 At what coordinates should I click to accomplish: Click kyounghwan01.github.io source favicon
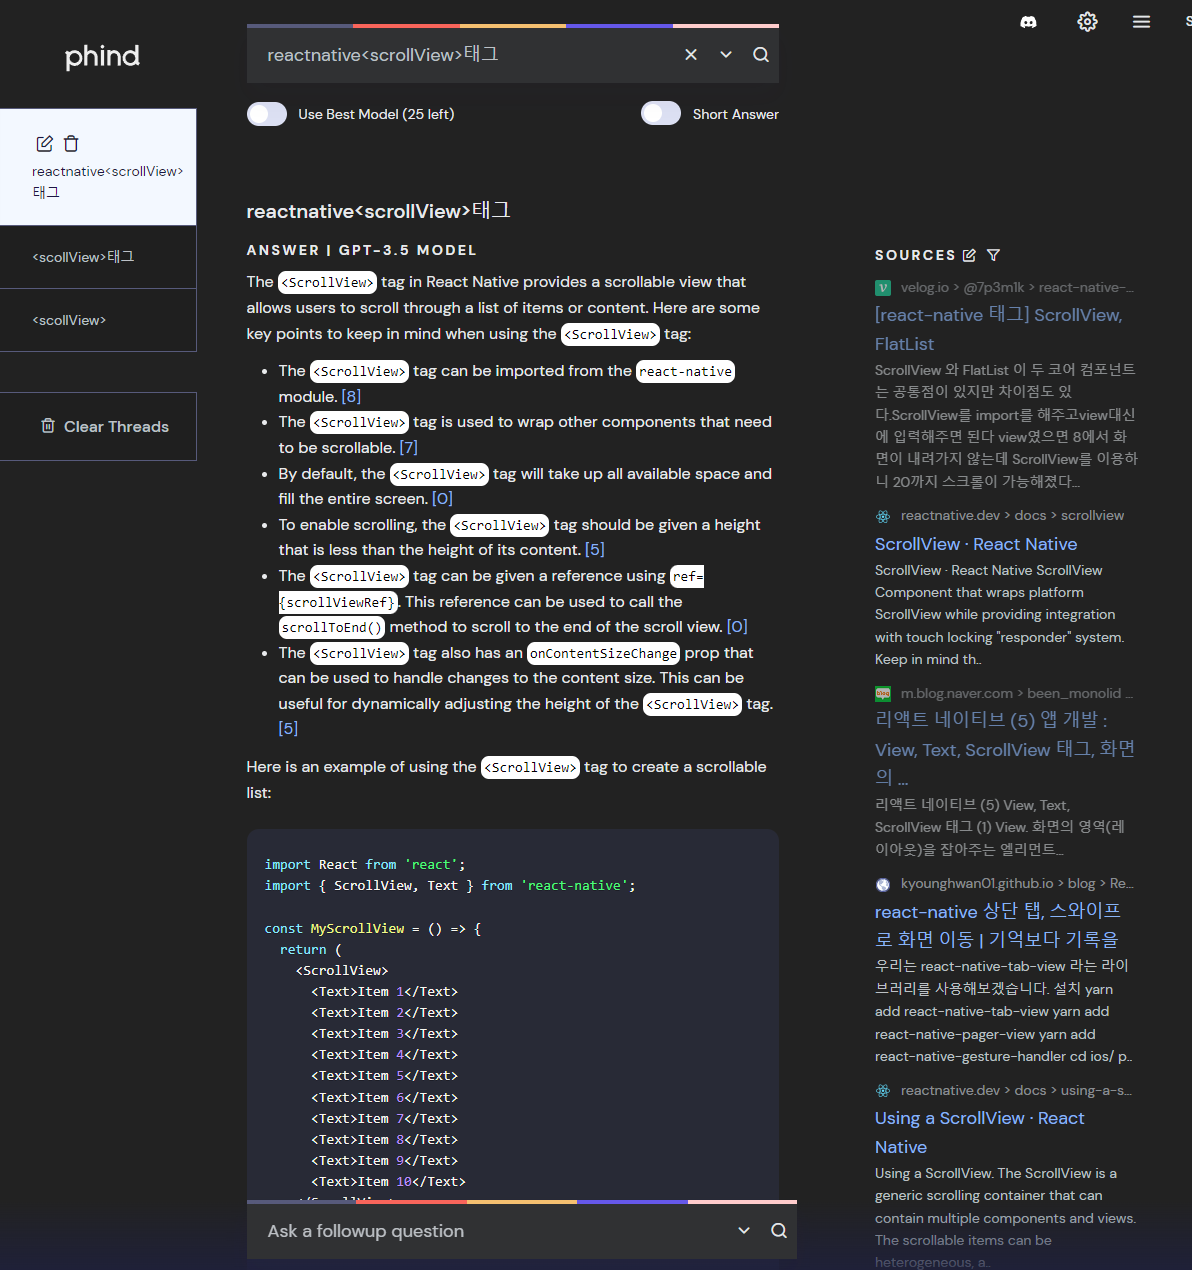coord(883,884)
